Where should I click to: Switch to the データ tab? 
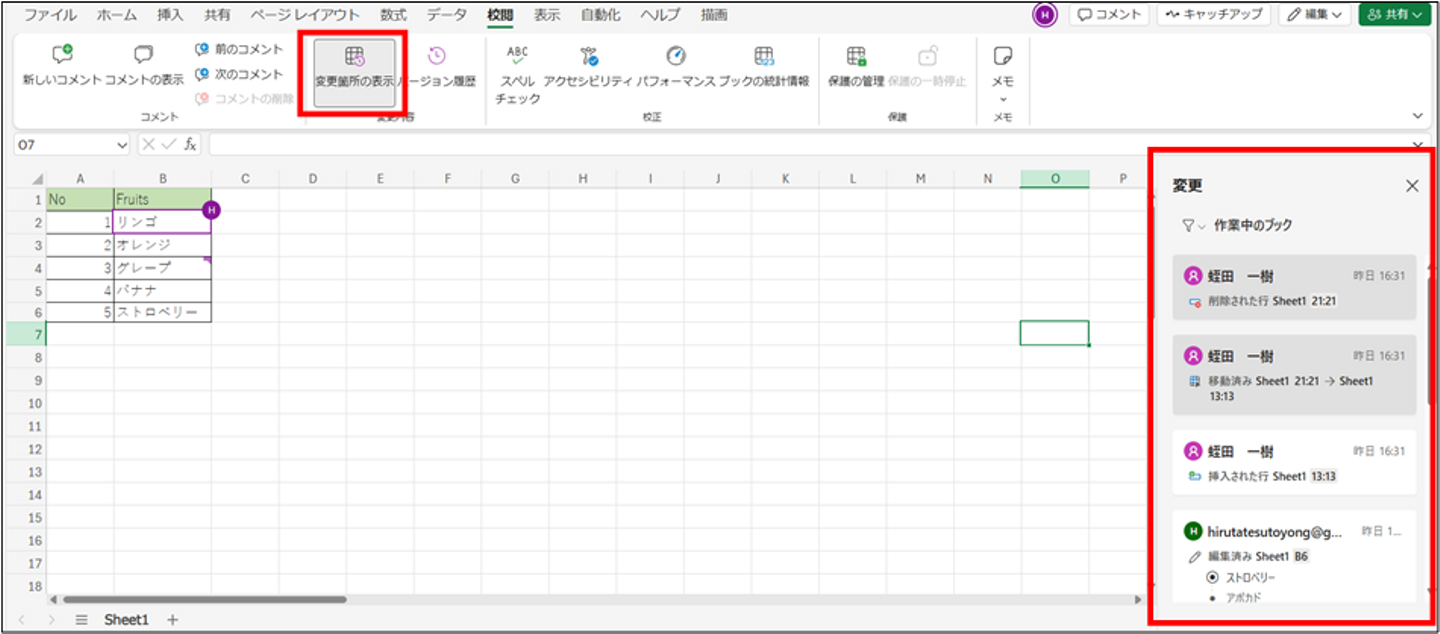(446, 15)
